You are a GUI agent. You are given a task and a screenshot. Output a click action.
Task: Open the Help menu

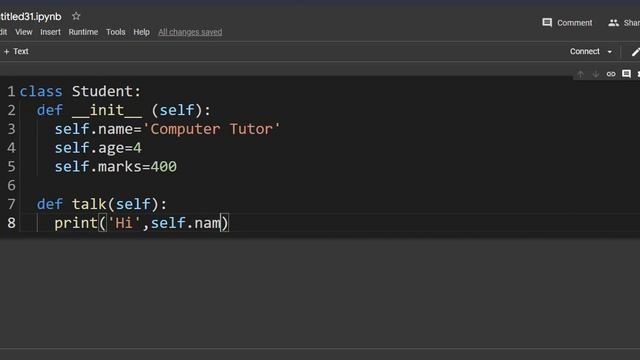pyautogui.click(x=141, y=32)
